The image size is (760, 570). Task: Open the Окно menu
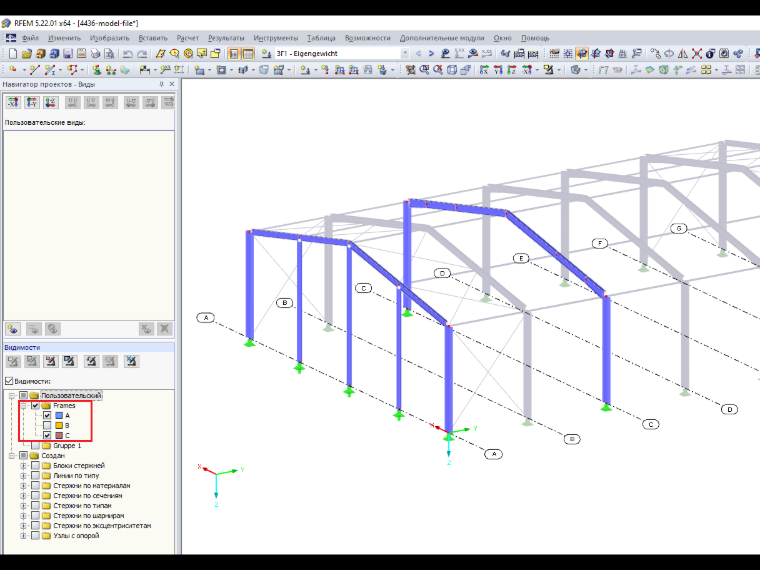point(503,38)
